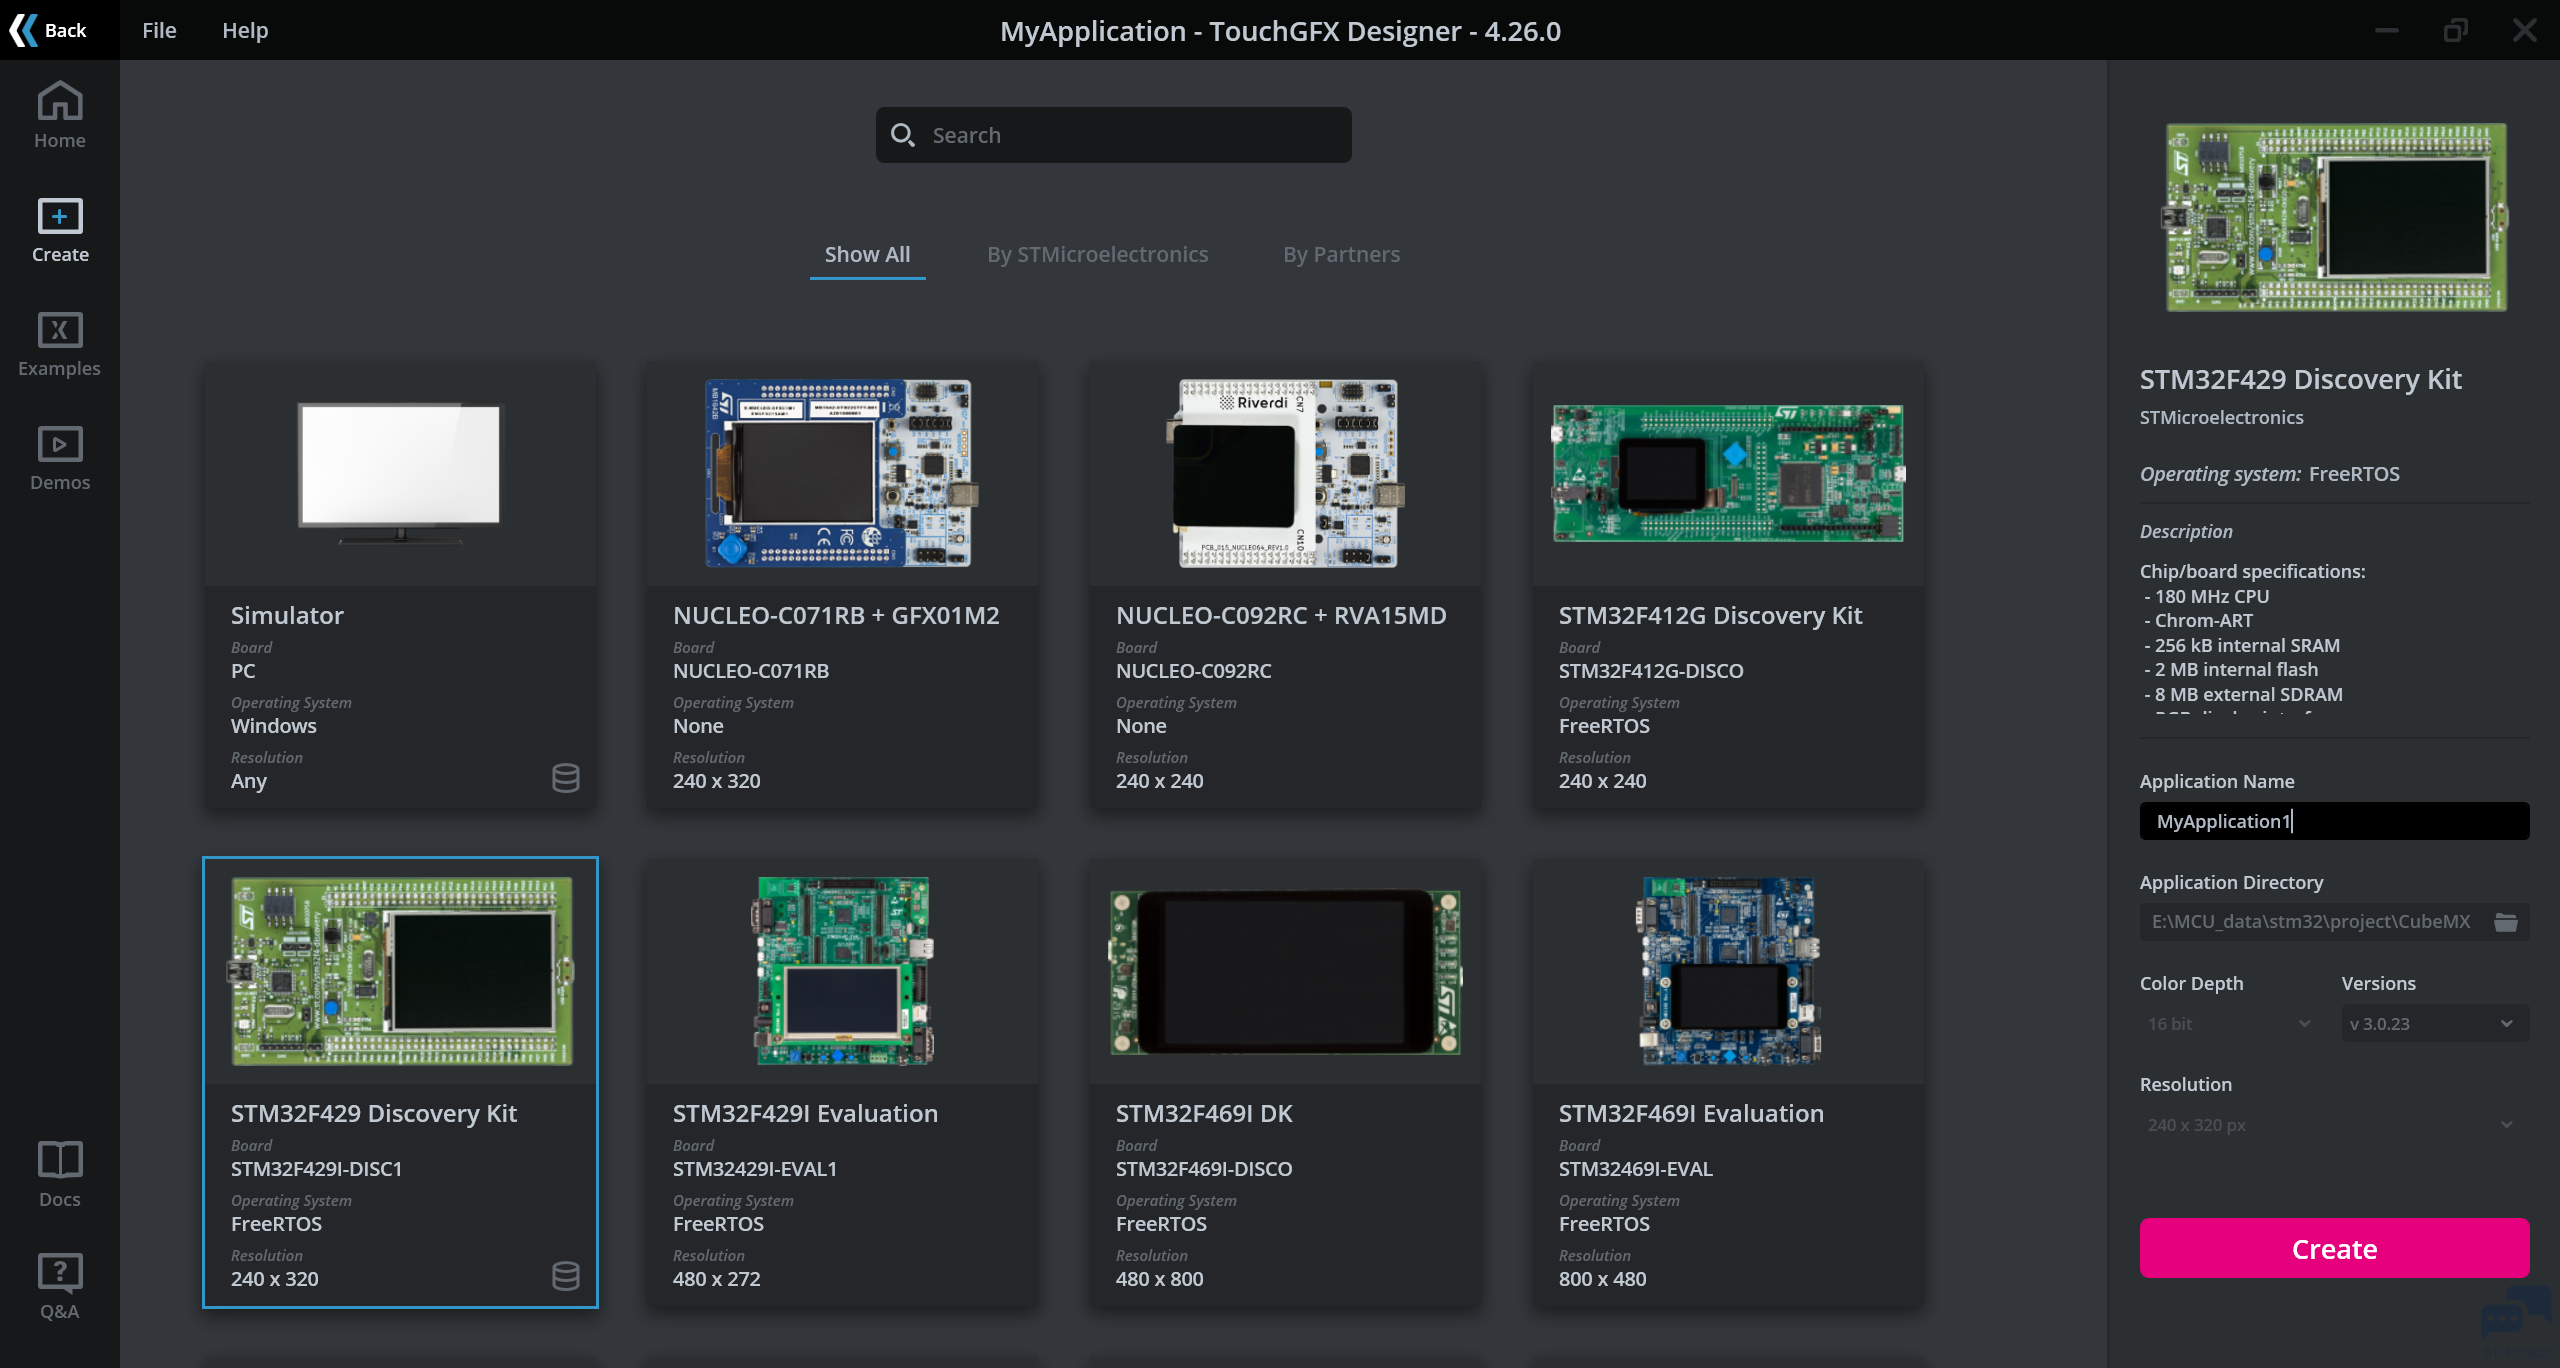Browse application directory with folder icon
Screen dimensions: 2560x1368
tap(2505, 922)
